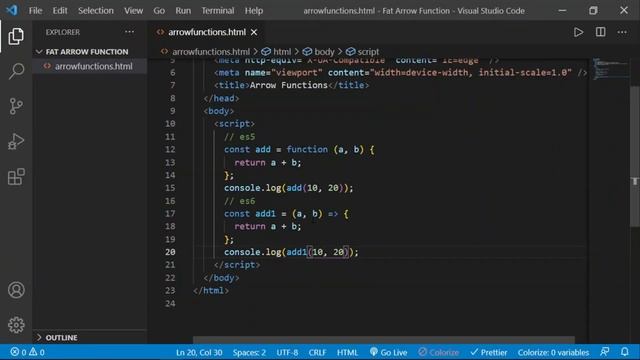
Task: Open the Extensions view icon
Action: [16, 177]
